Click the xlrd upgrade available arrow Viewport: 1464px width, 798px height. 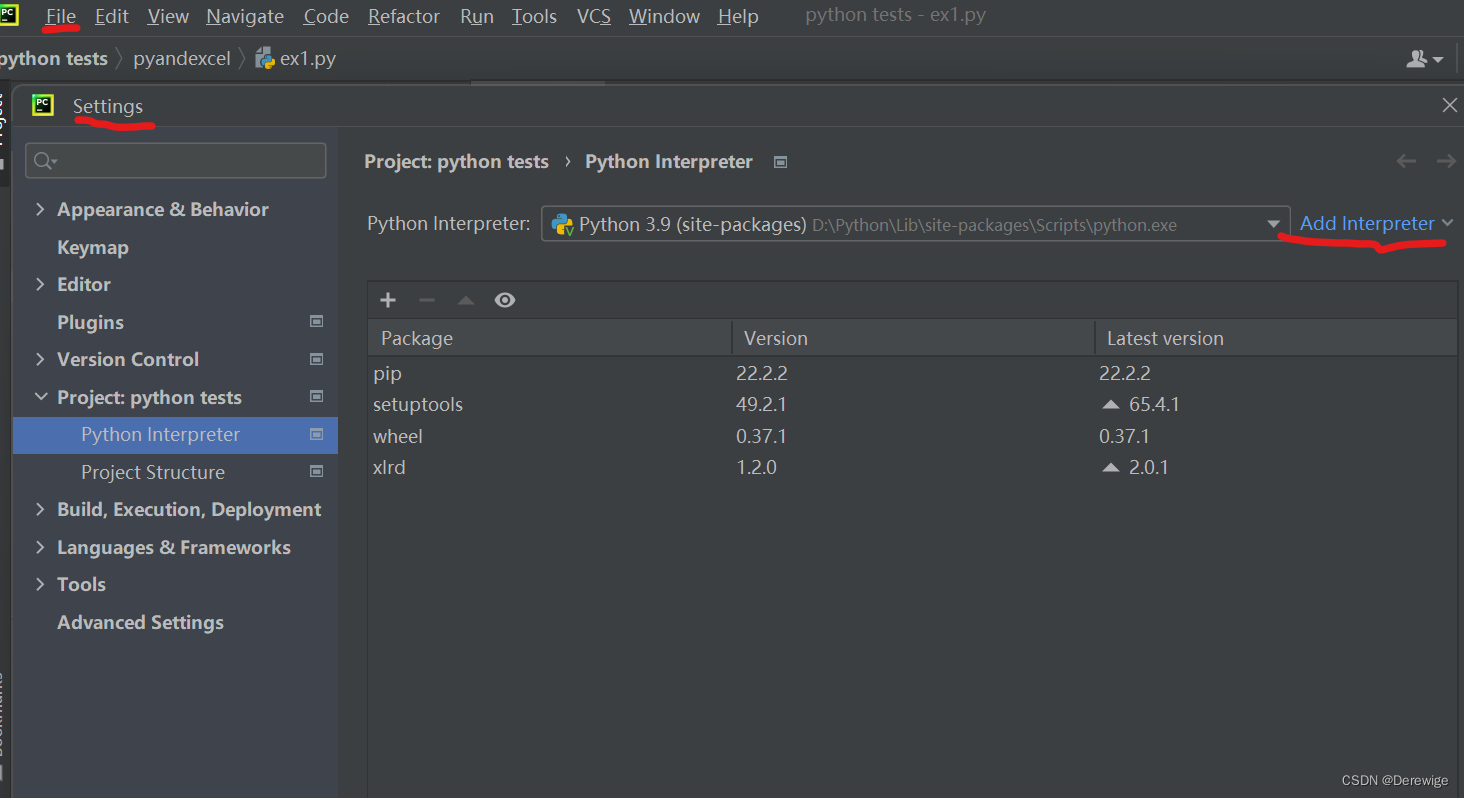point(1110,467)
